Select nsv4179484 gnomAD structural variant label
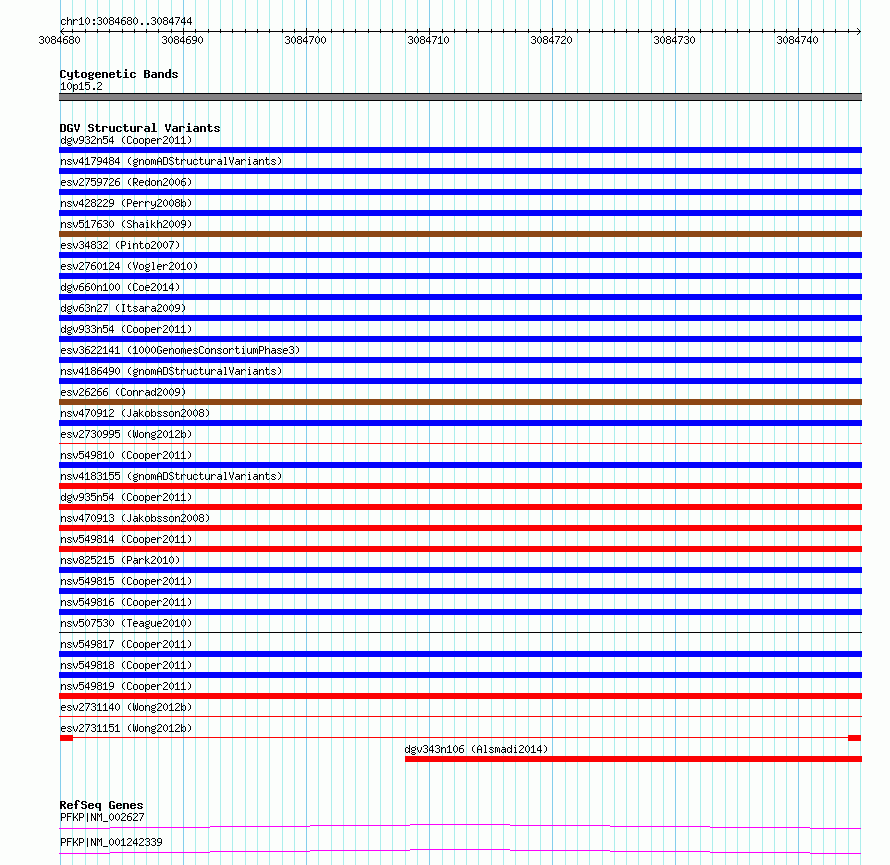 point(171,161)
